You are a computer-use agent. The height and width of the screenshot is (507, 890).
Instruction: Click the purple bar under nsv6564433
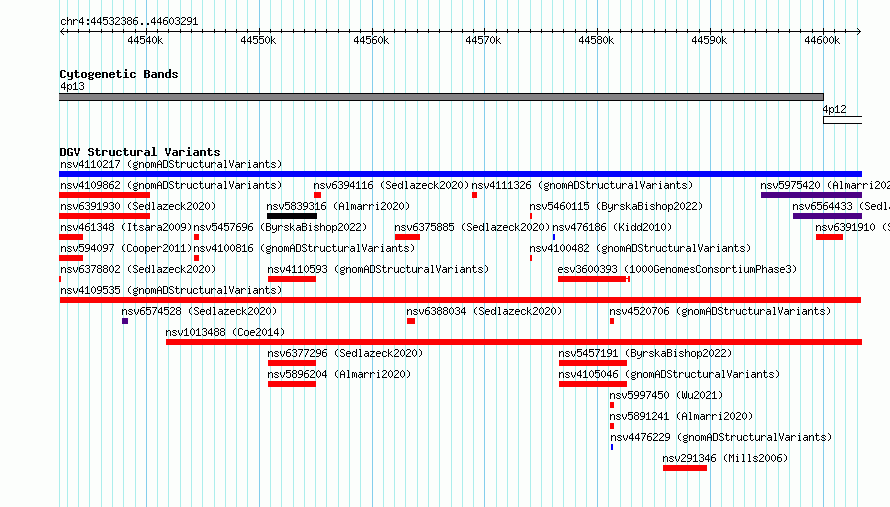827,216
